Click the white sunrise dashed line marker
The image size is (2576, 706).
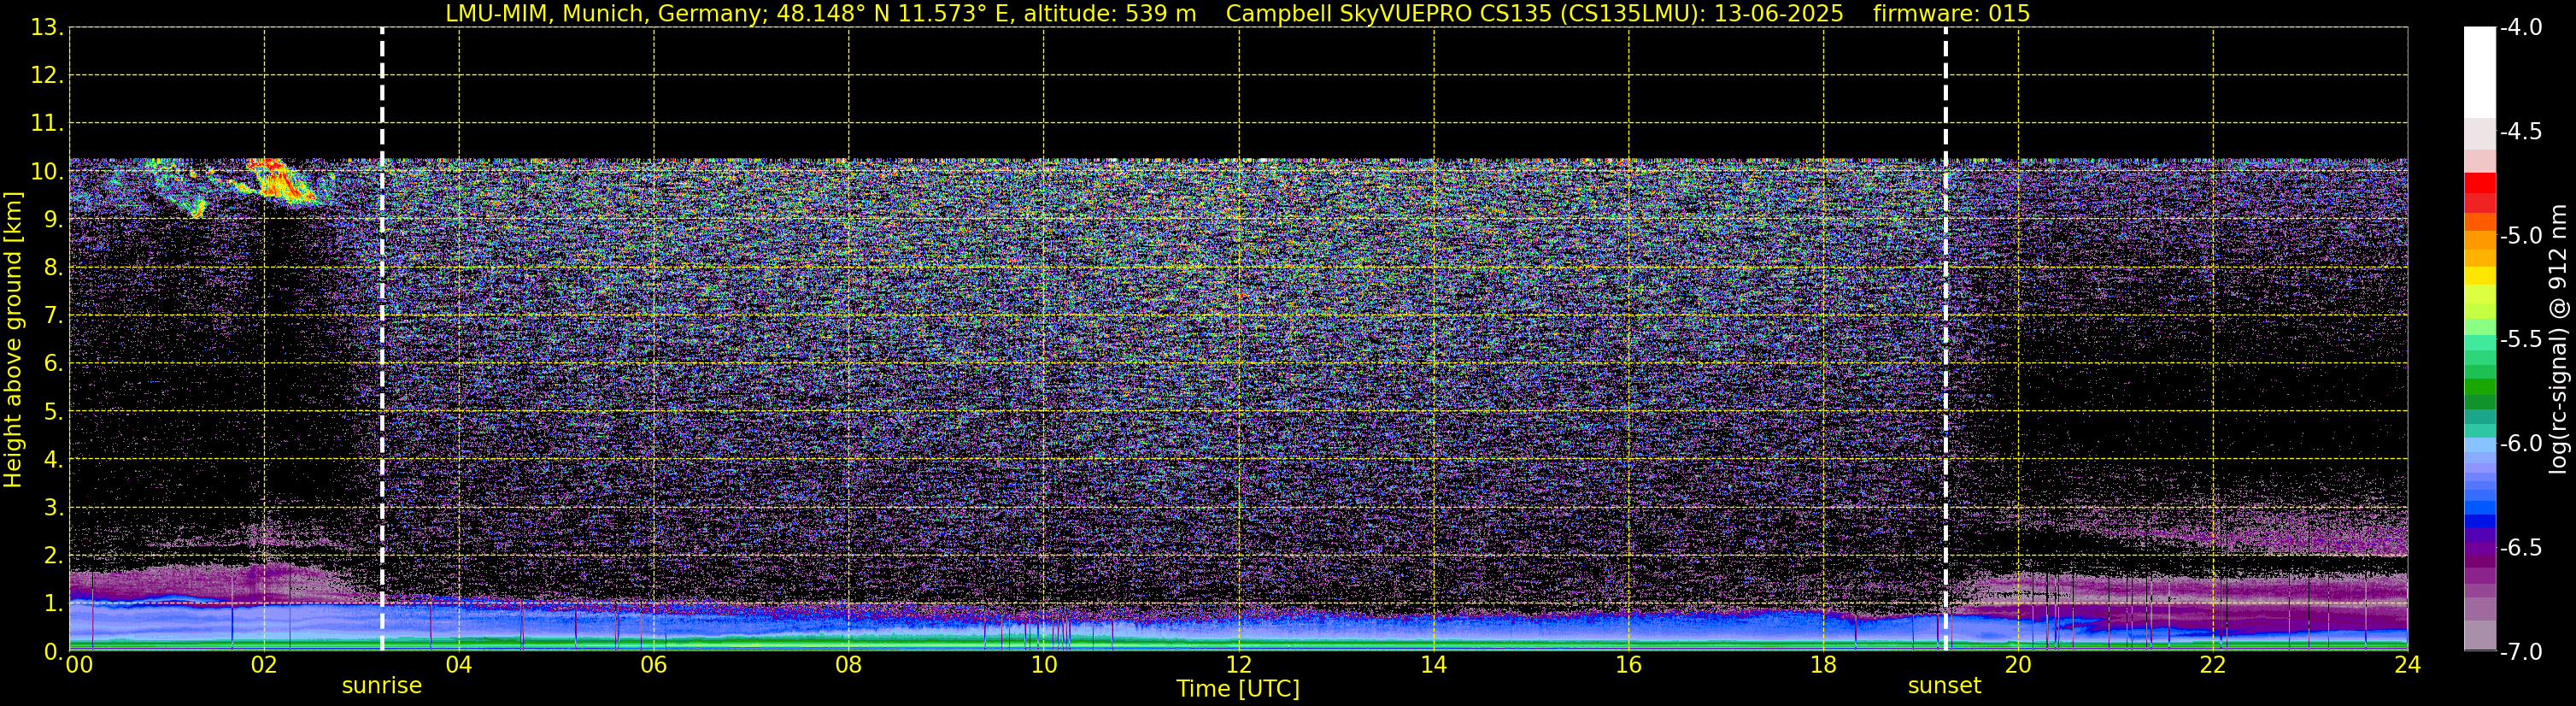[x=382, y=339]
